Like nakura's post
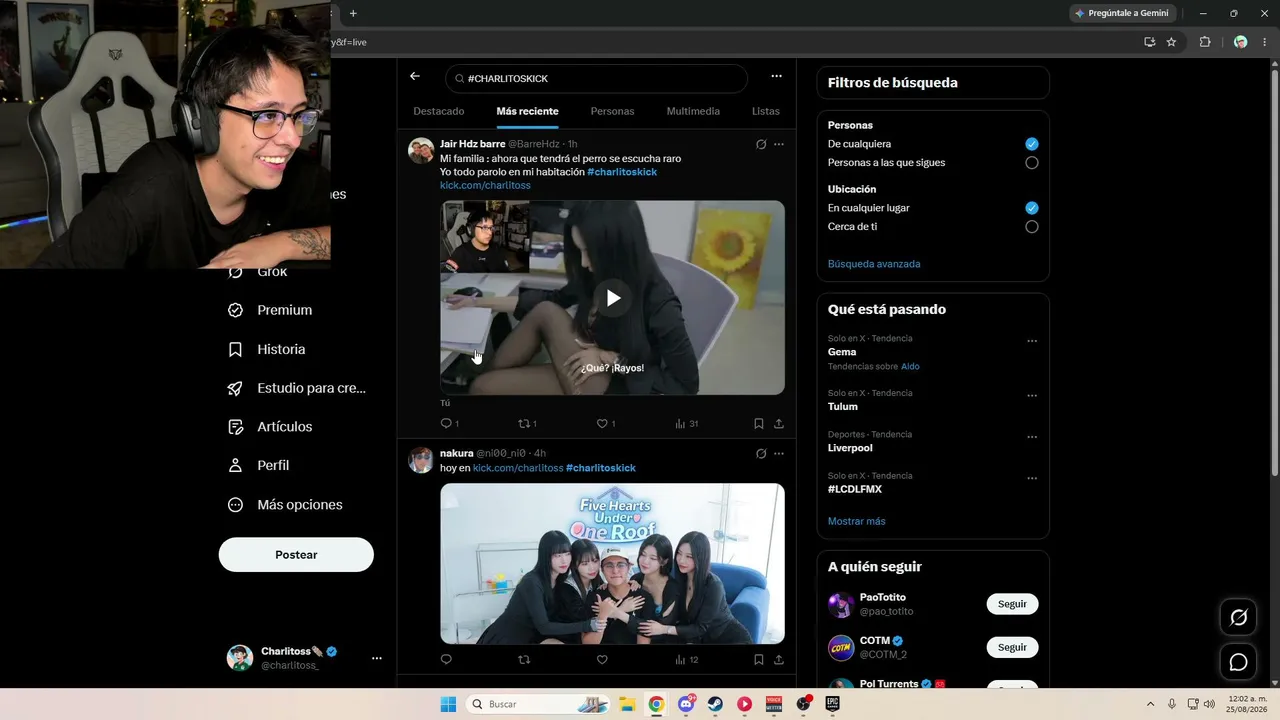 [602, 659]
